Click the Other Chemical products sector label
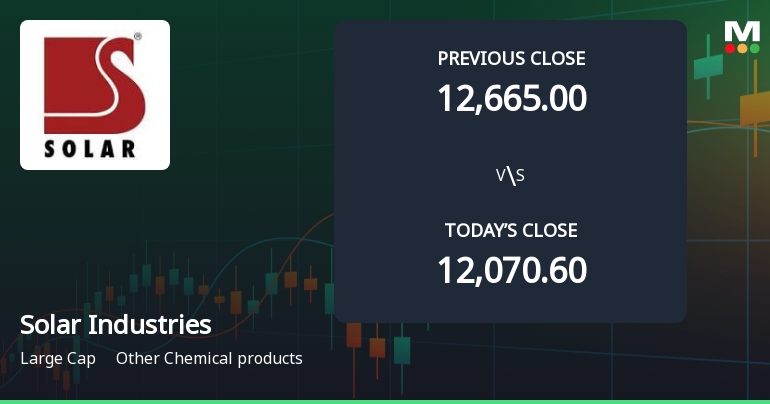This screenshot has height=404, width=770. coord(209,359)
